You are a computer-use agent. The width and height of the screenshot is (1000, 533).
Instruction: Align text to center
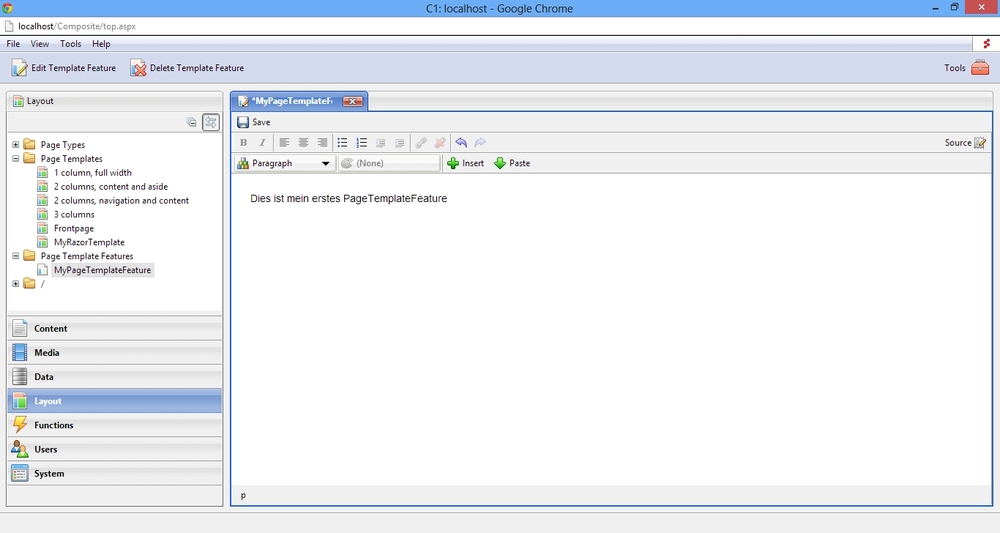pos(303,143)
